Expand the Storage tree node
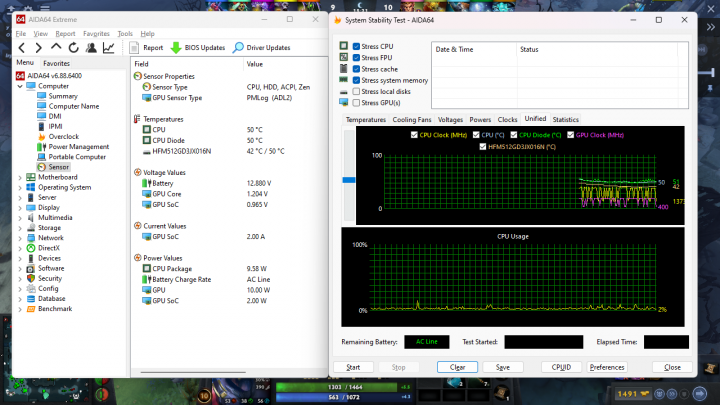This screenshot has width=720, height=405. pyautogui.click(x=20, y=228)
